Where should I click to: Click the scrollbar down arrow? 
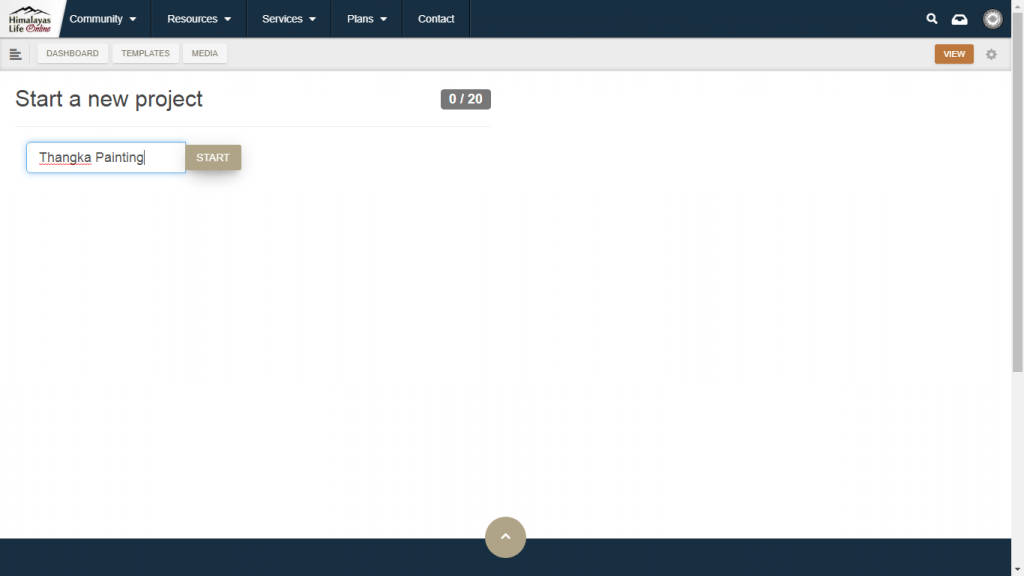click(1017, 570)
